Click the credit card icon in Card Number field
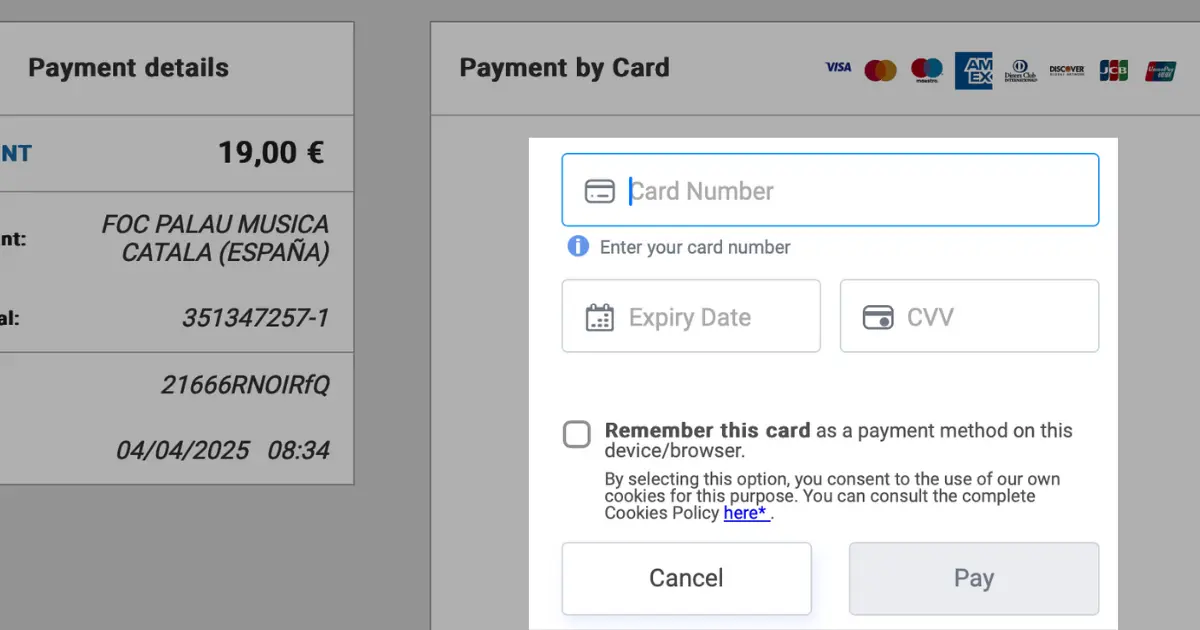1200x630 pixels. click(x=599, y=191)
